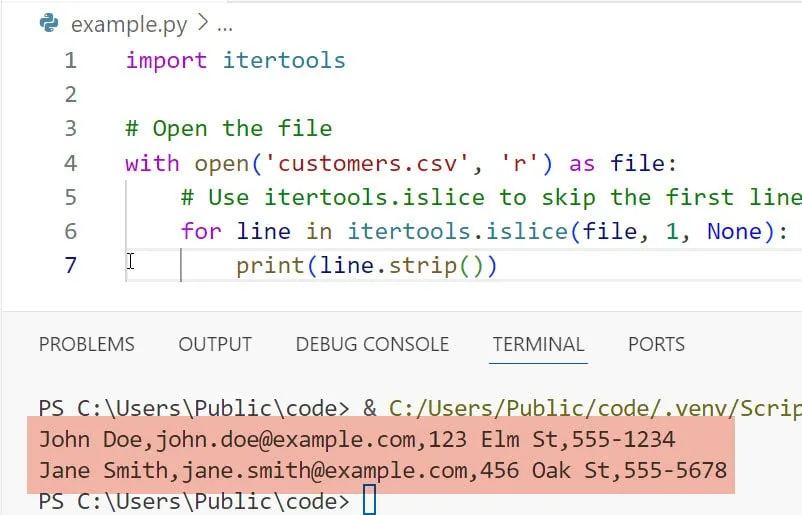This screenshot has height=515, width=802.
Task: Select line 4 via its line number
Action: click(x=70, y=163)
